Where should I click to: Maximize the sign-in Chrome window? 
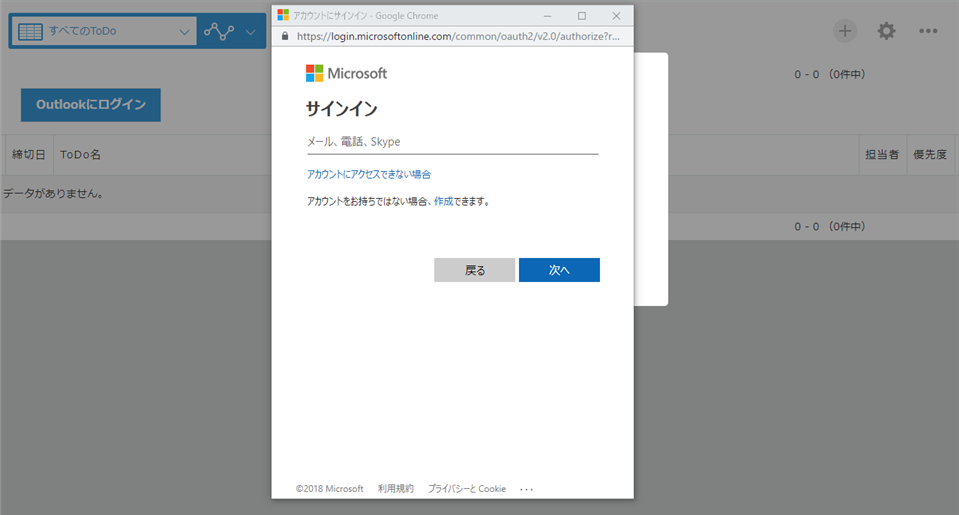point(582,16)
